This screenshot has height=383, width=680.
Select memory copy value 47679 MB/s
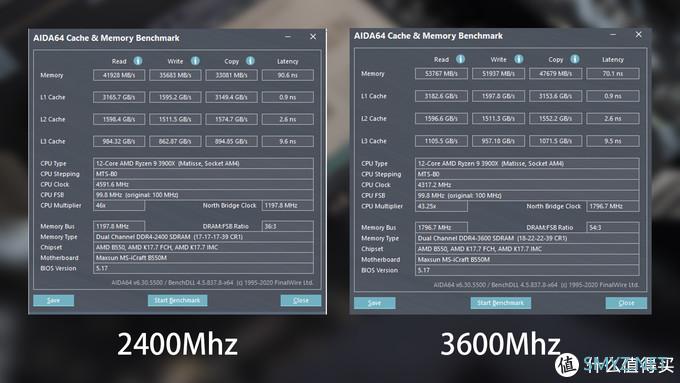point(556,73)
